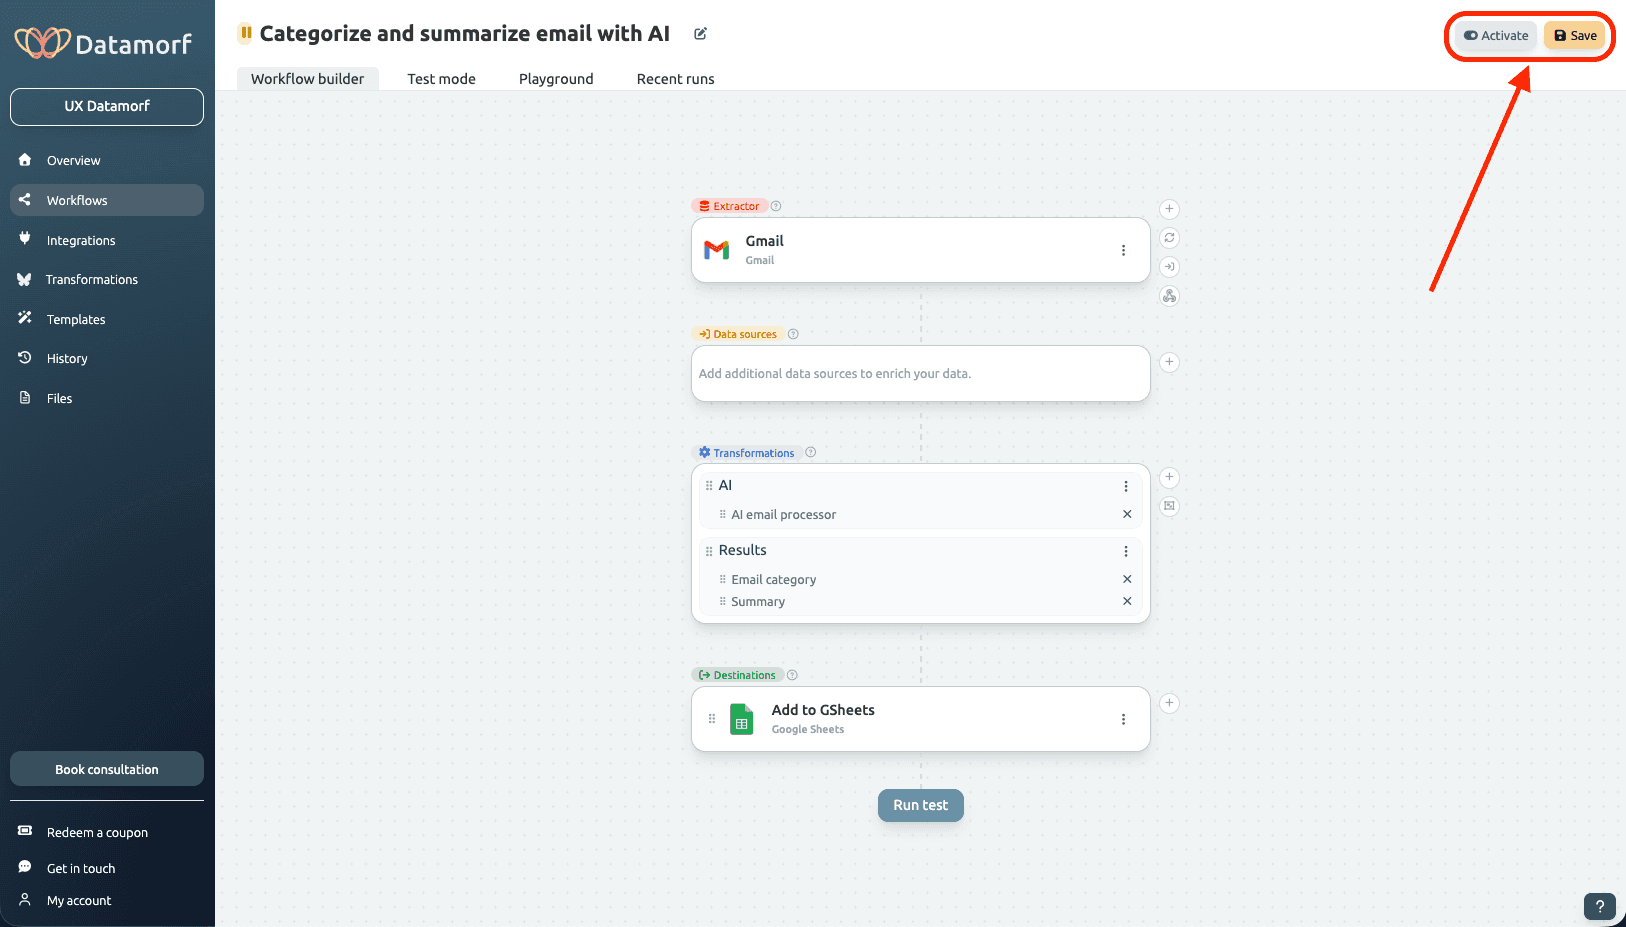Click Book consultation
Screen dimensions: 1626x927
pyautogui.click(x=107, y=769)
